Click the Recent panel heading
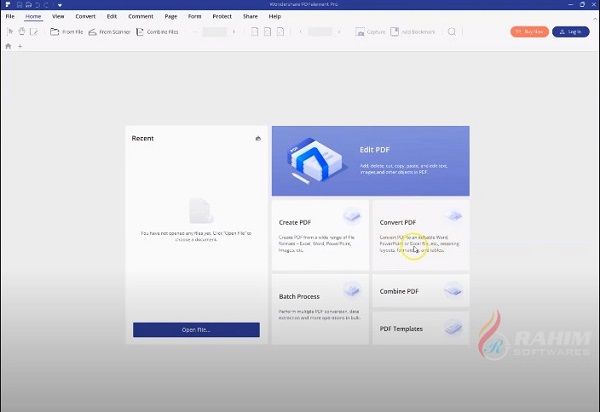 (142, 138)
